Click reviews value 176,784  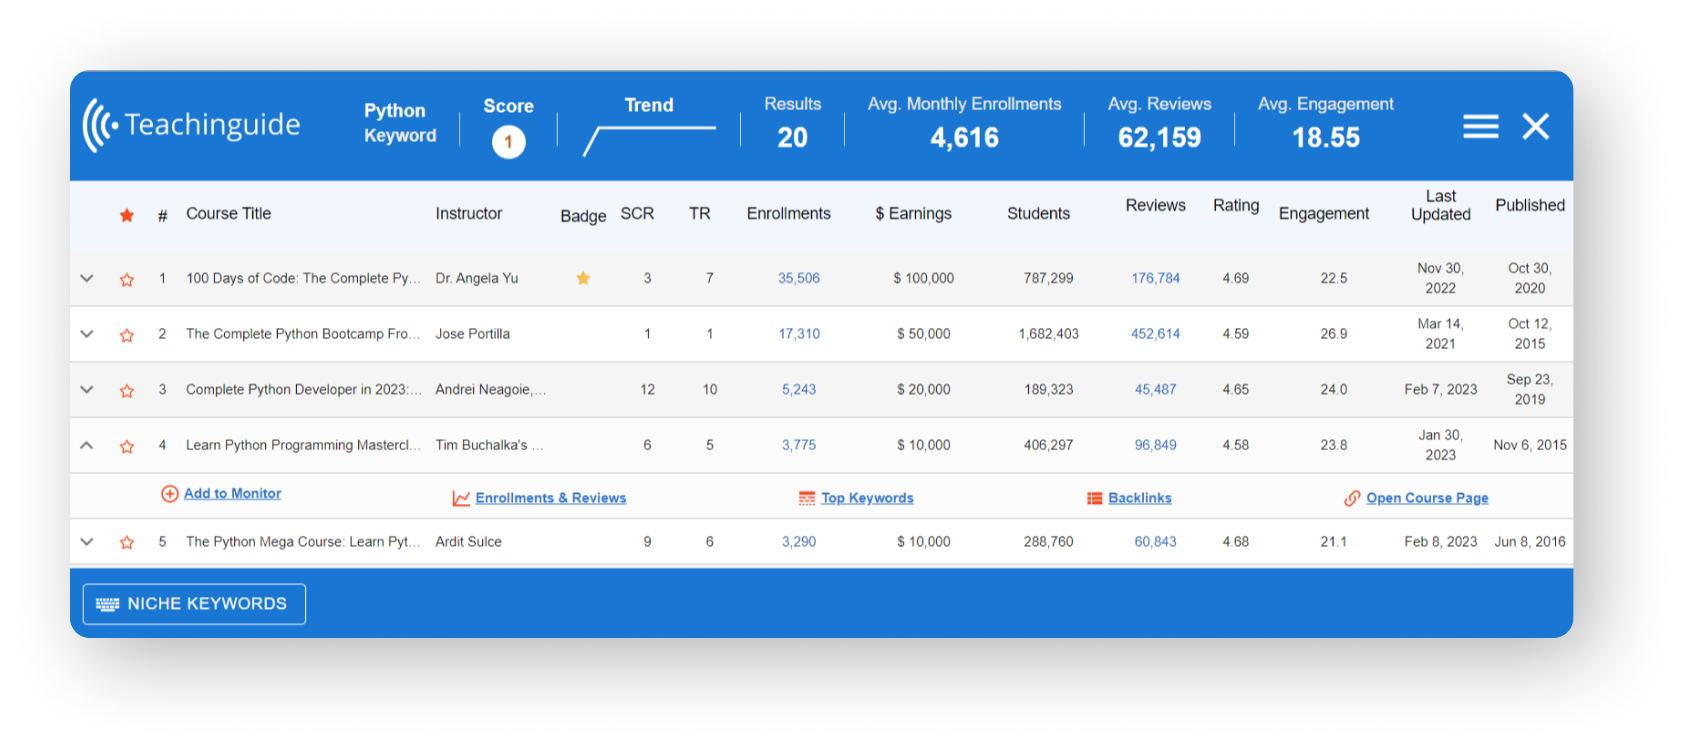[1155, 278]
